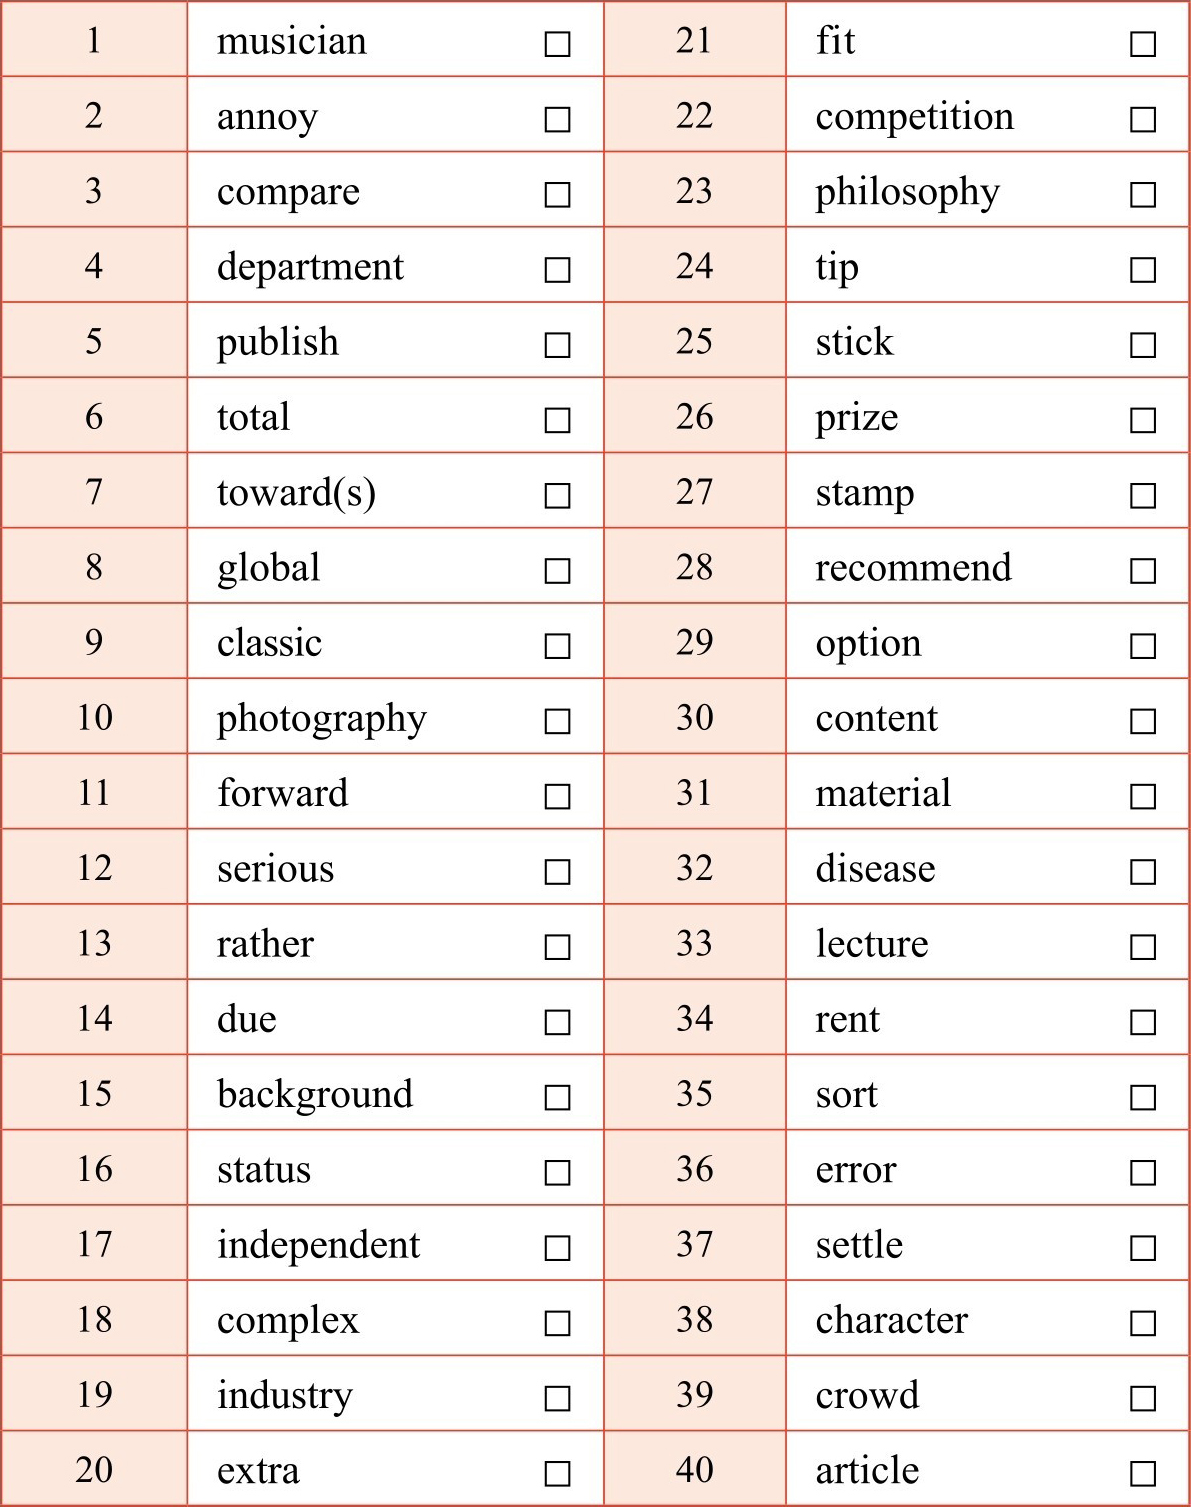Screen dimensions: 1191x1507
Task: Check the box next to extra
Action: (557, 1473)
